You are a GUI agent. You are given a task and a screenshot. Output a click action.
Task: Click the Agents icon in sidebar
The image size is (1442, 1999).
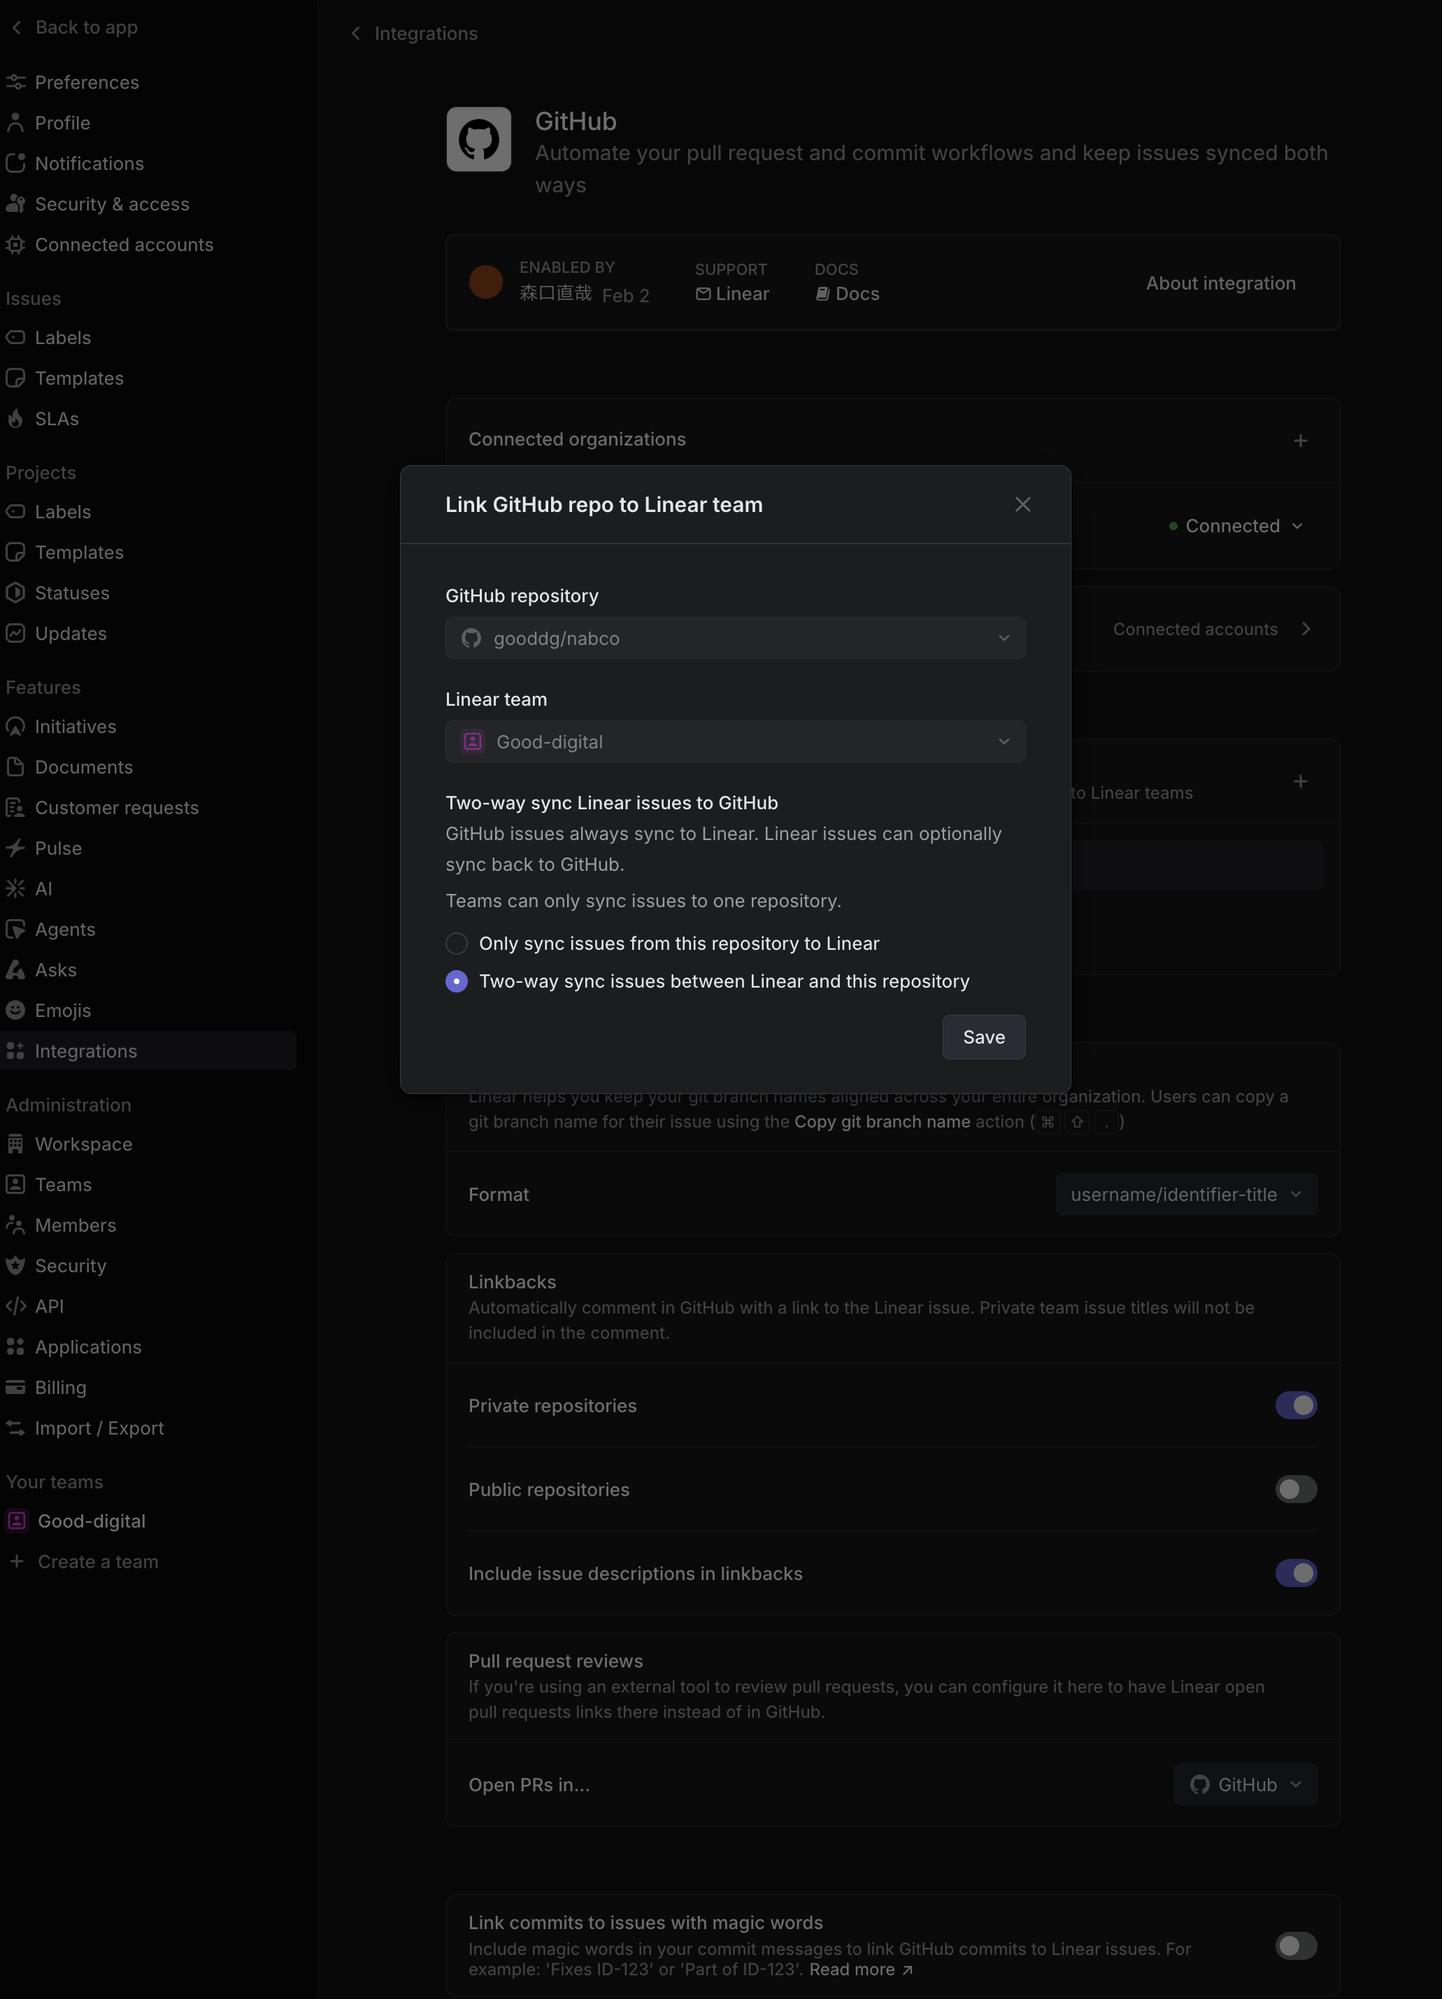tap(16, 929)
